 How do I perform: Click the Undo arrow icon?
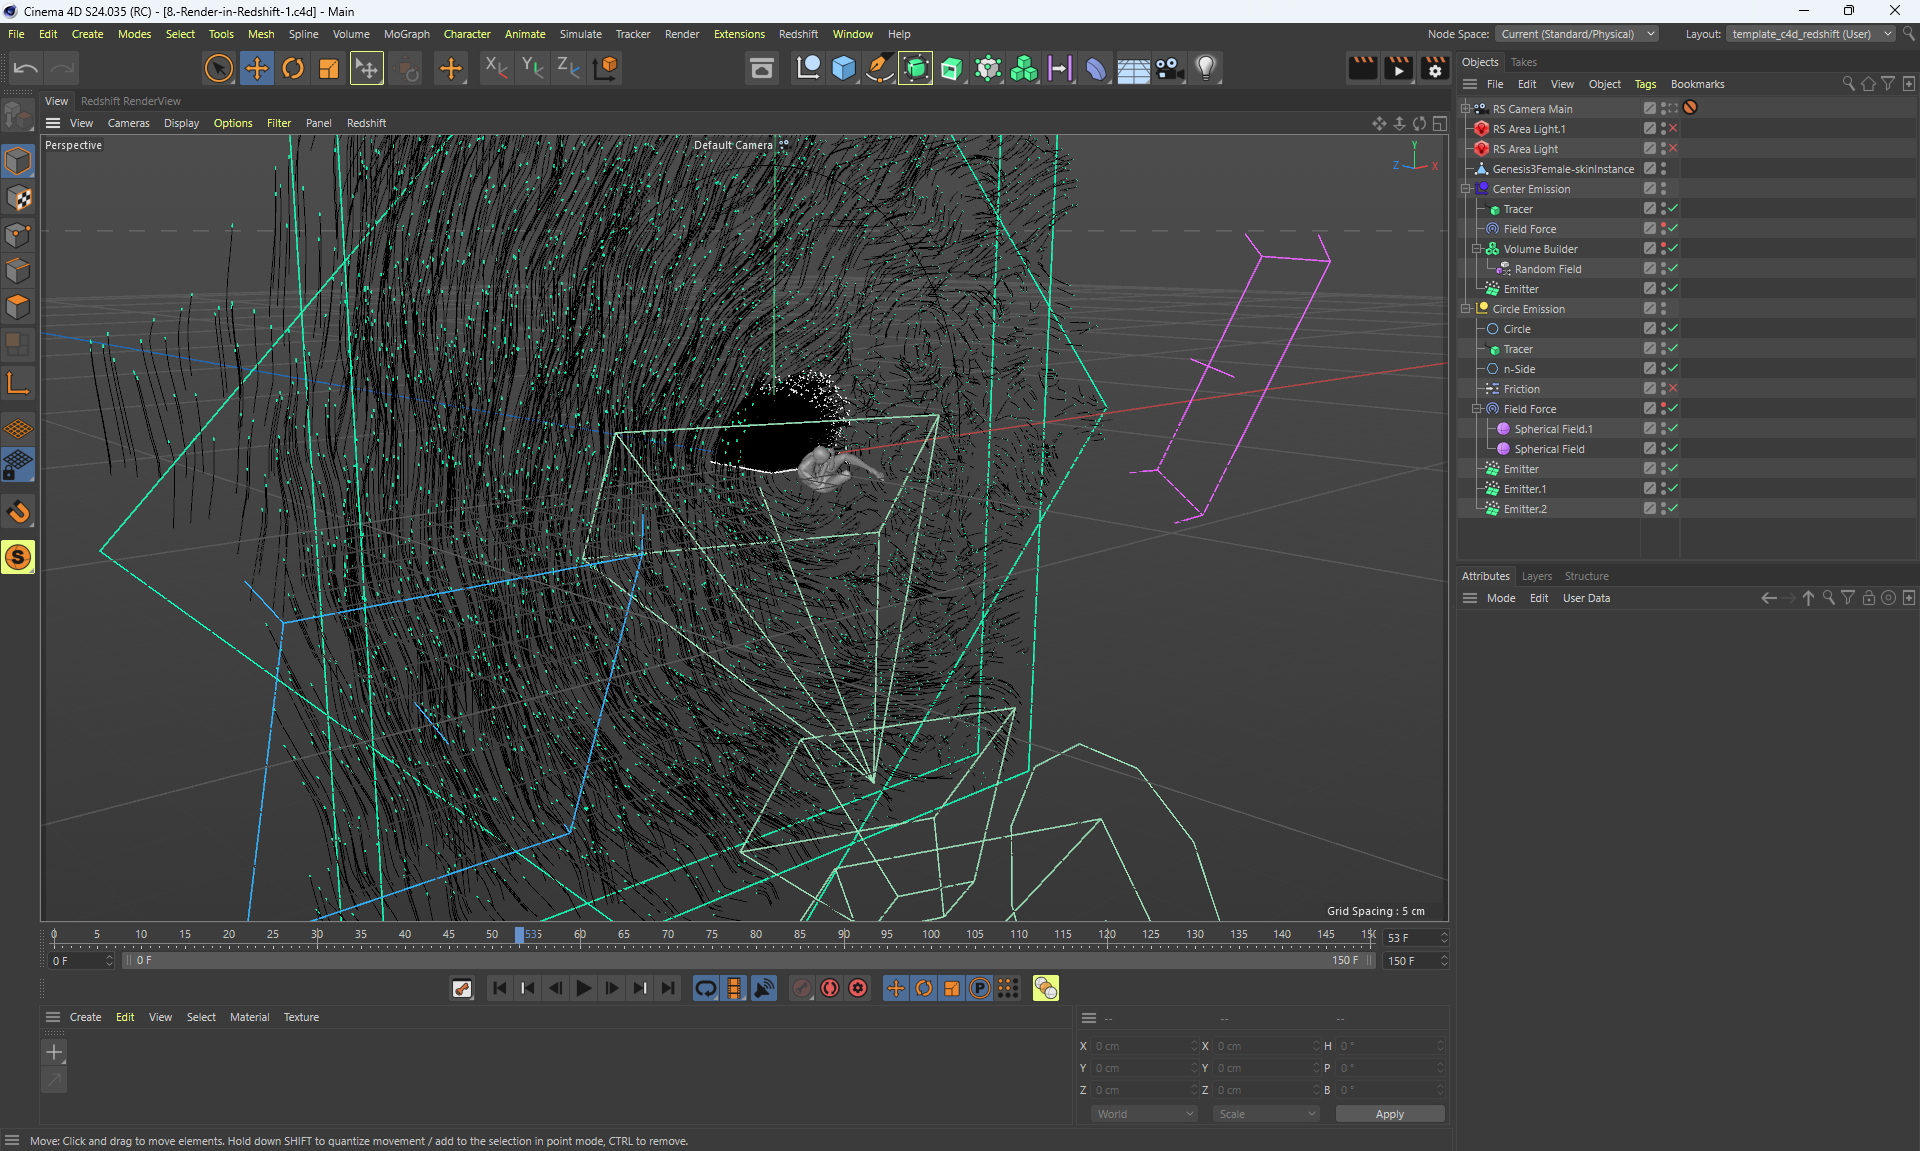click(x=26, y=68)
